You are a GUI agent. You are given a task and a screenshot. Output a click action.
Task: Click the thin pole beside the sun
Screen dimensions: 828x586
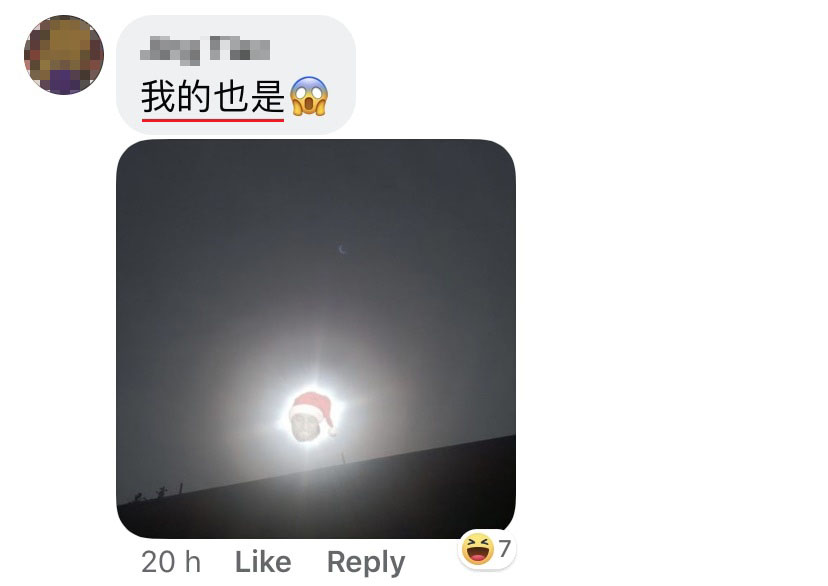pos(343,457)
